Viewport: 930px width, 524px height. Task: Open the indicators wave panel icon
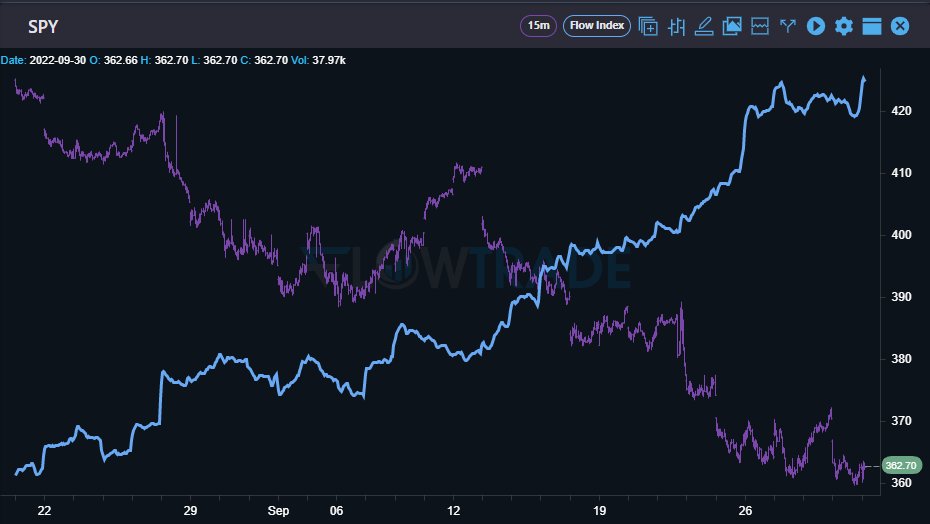pos(760,26)
